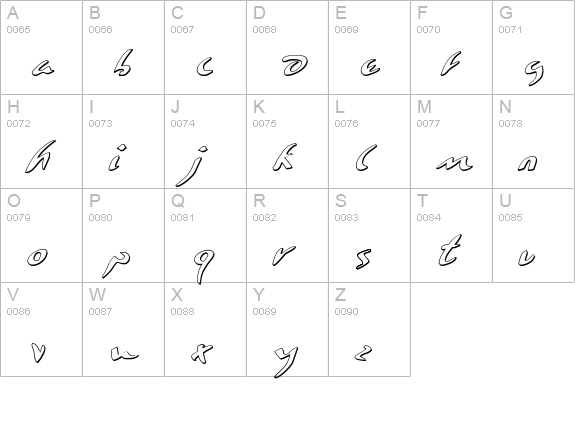Select the glyph cell for letter A
The width and height of the screenshot is (575, 421).
41,47
